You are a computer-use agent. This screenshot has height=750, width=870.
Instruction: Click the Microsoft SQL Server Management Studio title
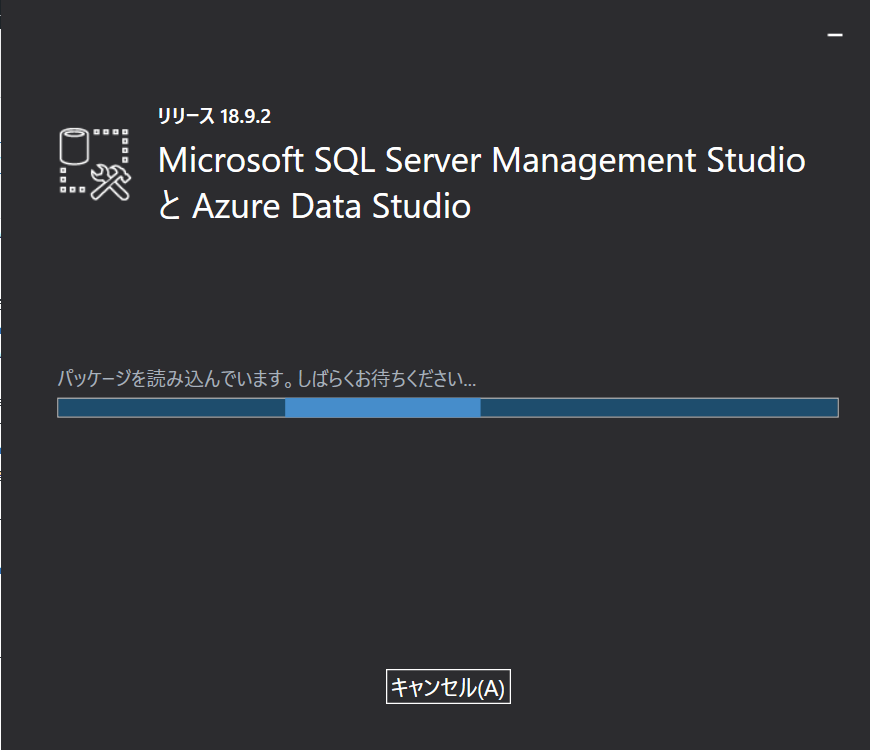pyautogui.click(x=482, y=160)
